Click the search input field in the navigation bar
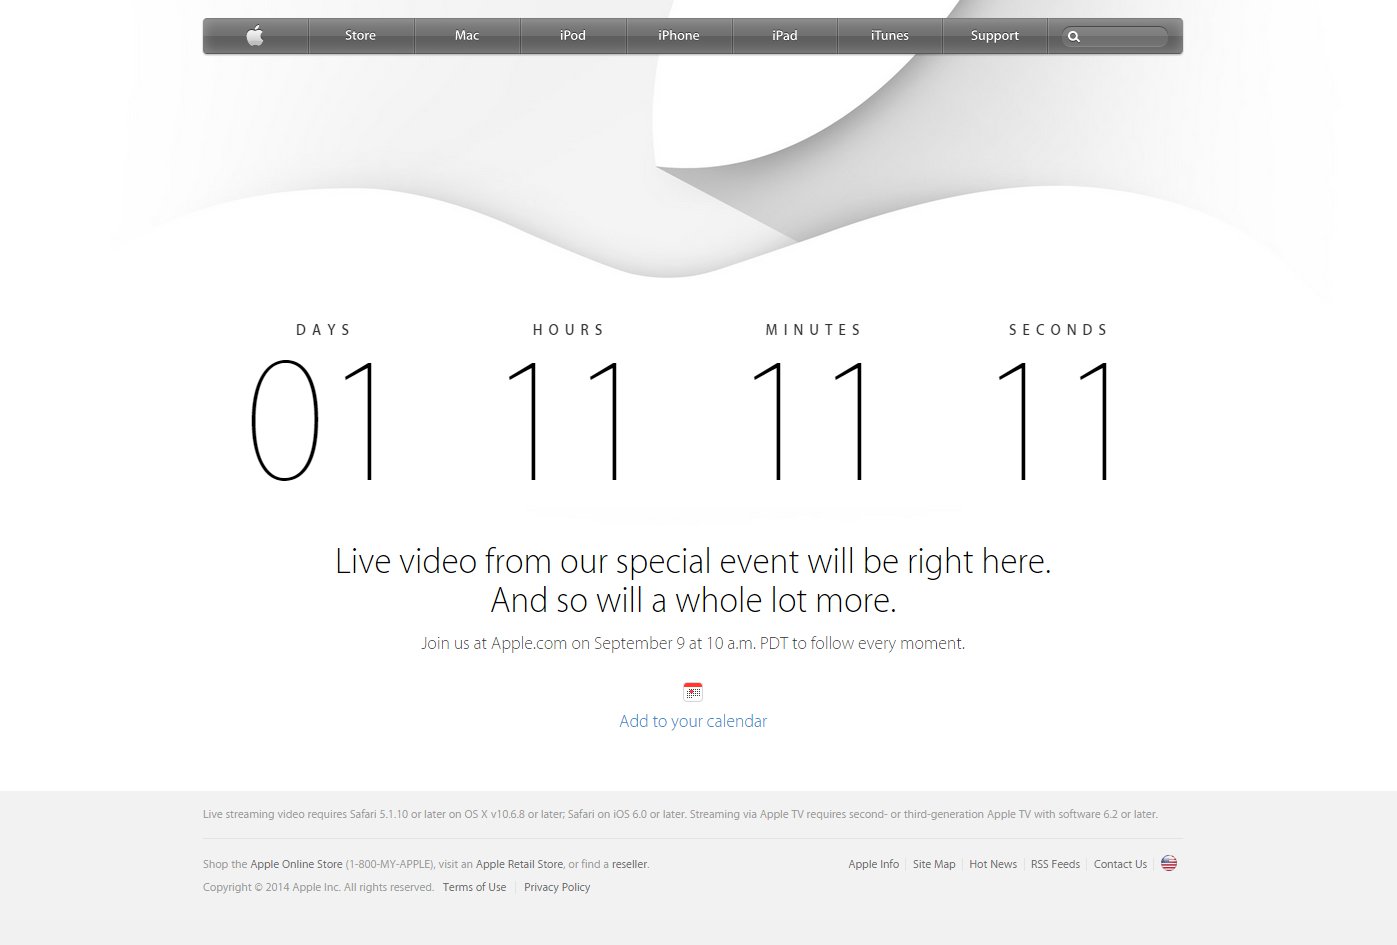 tap(1115, 37)
